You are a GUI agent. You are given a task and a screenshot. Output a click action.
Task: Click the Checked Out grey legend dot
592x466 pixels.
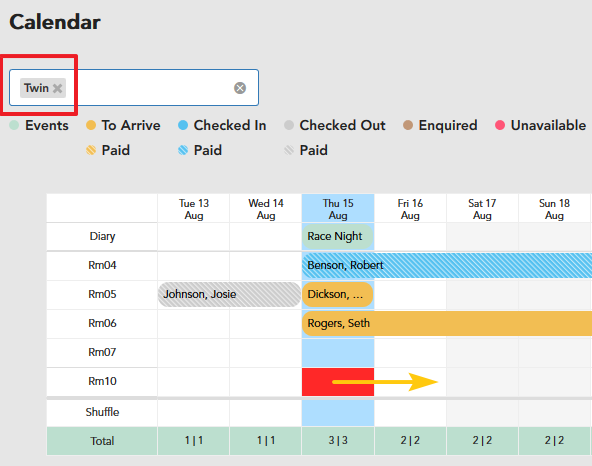(288, 125)
